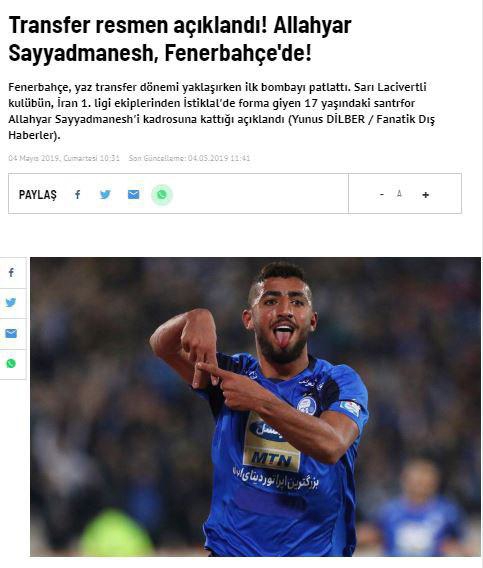The height and width of the screenshot is (568, 483).
Task: Open the Allahyar Sayyadmanesh article photo
Action: 255,406
